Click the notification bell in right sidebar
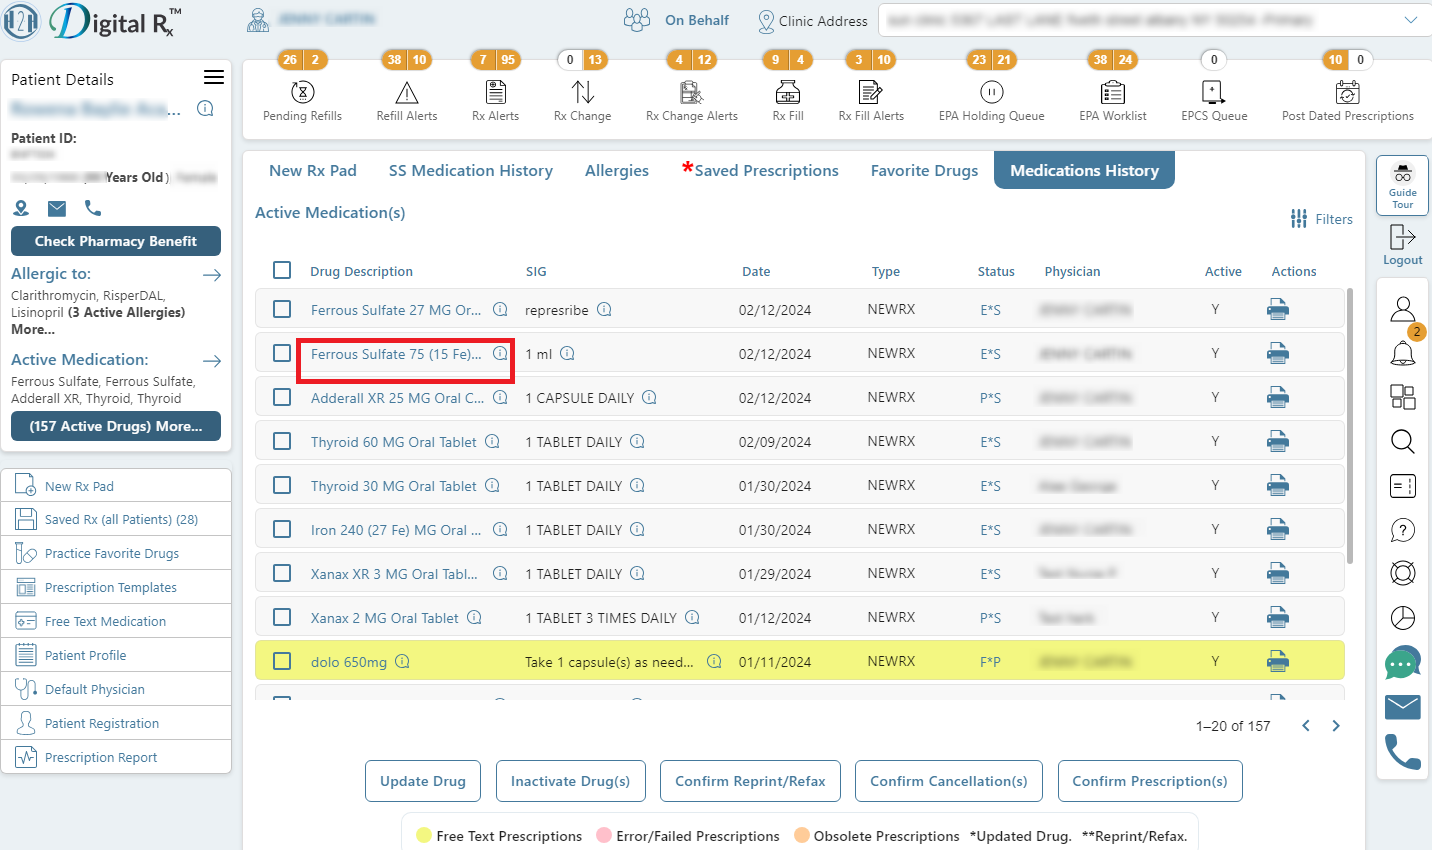The height and width of the screenshot is (850, 1432). click(x=1403, y=352)
